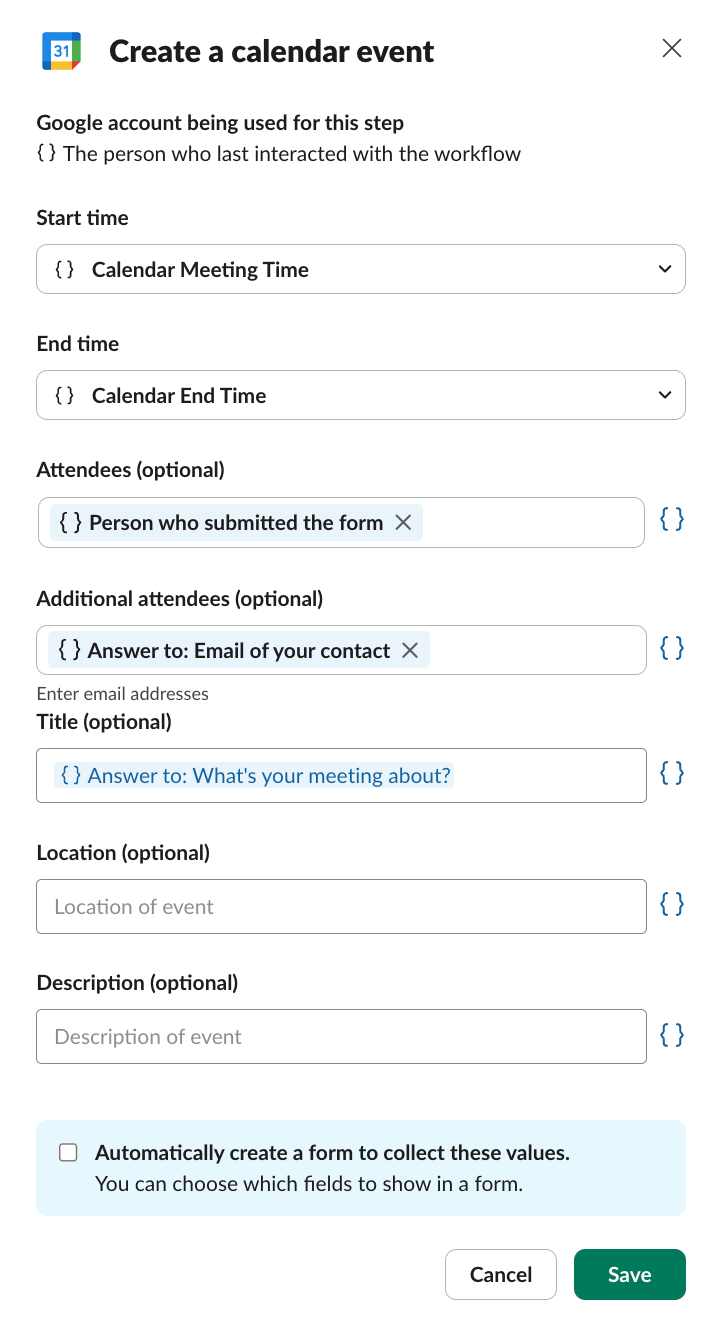Open the variable picker for Additional attendees
Image resolution: width=720 pixels, height=1326 pixels.
tap(671, 648)
